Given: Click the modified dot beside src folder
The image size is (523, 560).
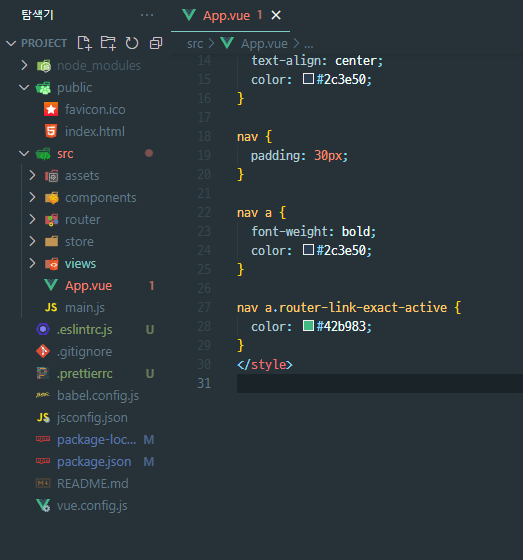Looking at the screenshot, I should pos(149,153).
